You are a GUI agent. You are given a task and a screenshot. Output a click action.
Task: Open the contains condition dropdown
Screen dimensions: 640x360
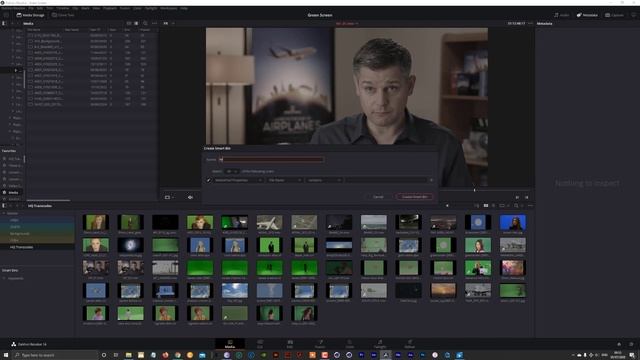pos(324,180)
